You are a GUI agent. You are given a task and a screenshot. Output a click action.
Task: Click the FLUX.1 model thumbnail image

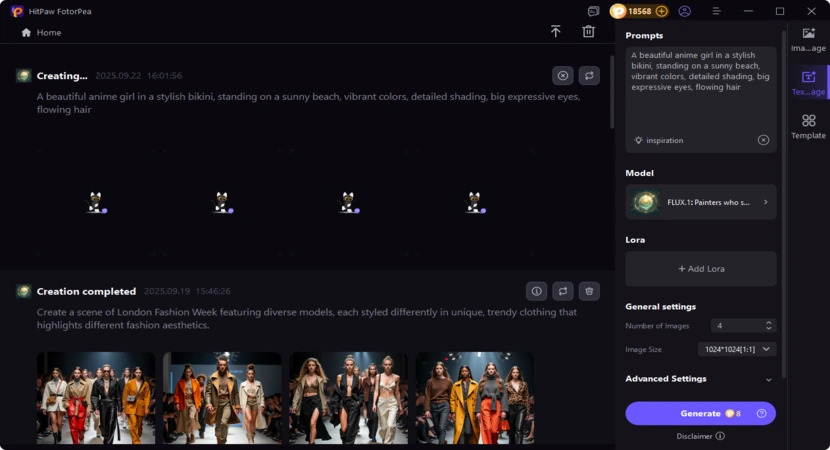645,202
